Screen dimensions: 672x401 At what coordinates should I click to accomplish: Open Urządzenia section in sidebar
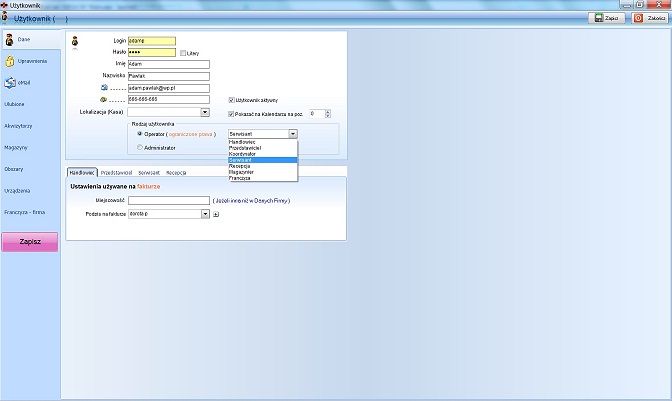[x=17, y=191]
